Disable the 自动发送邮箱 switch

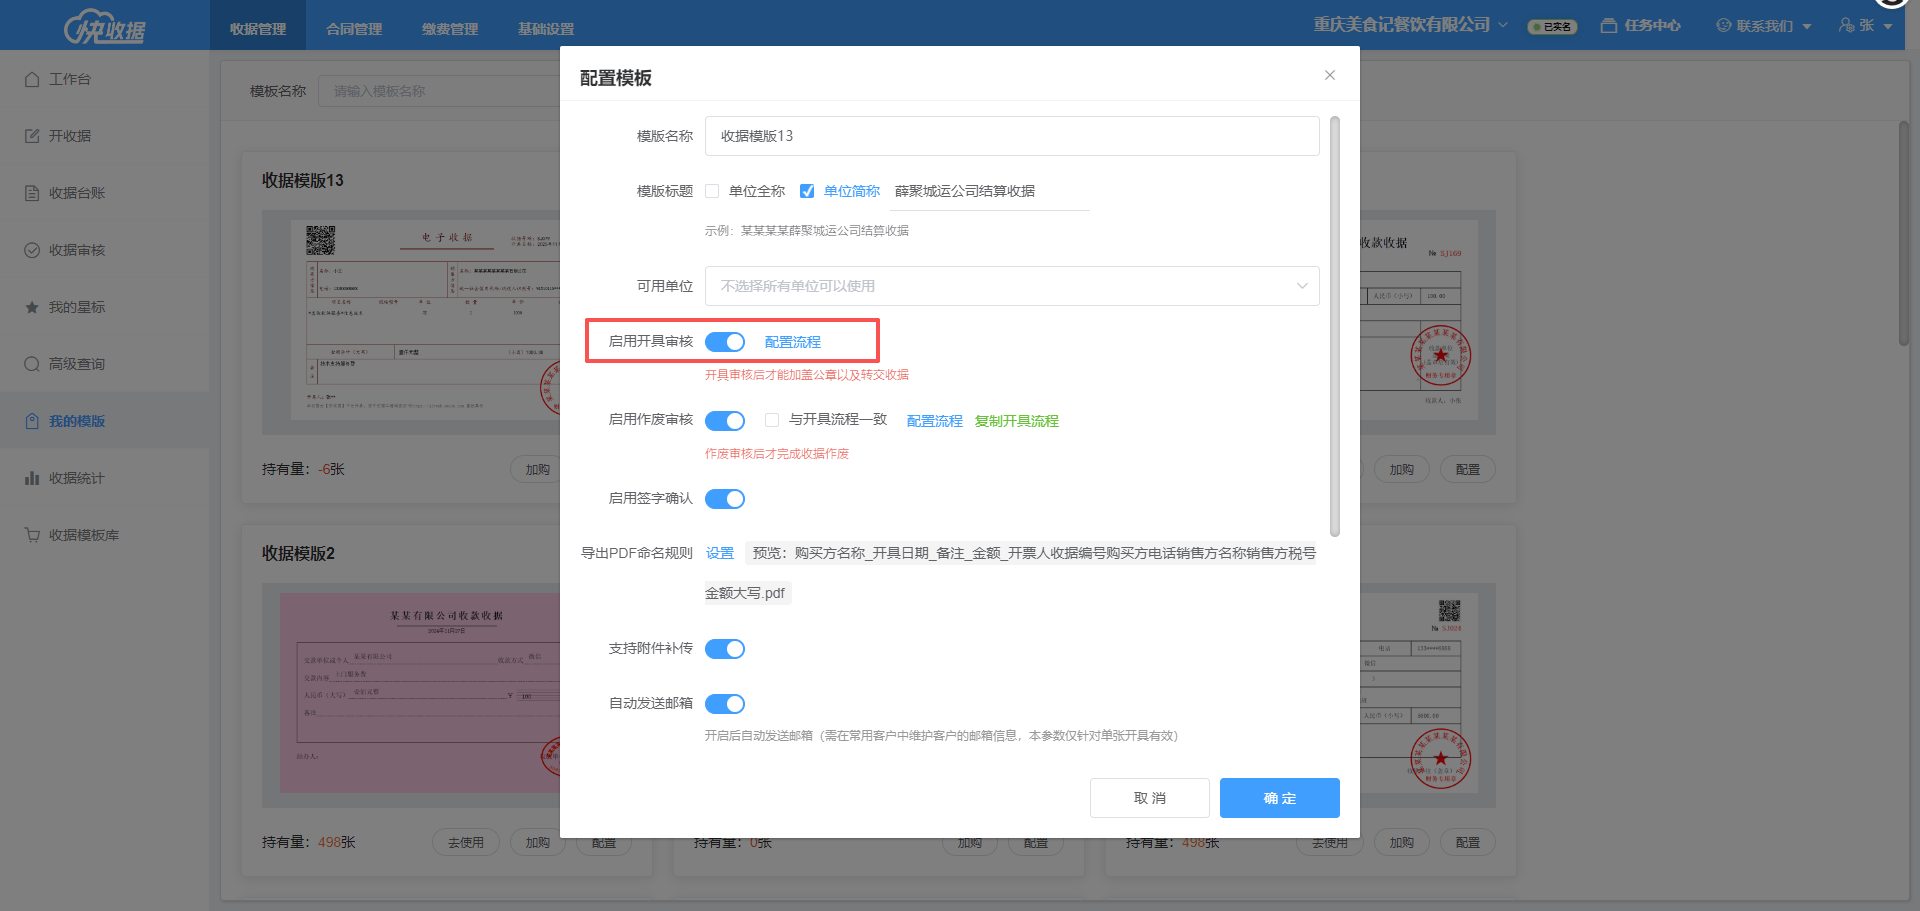click(x=725, y=704)
